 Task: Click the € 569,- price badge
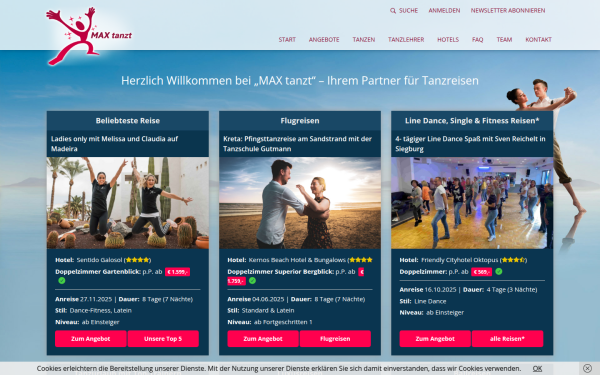(x=481, y=272)
